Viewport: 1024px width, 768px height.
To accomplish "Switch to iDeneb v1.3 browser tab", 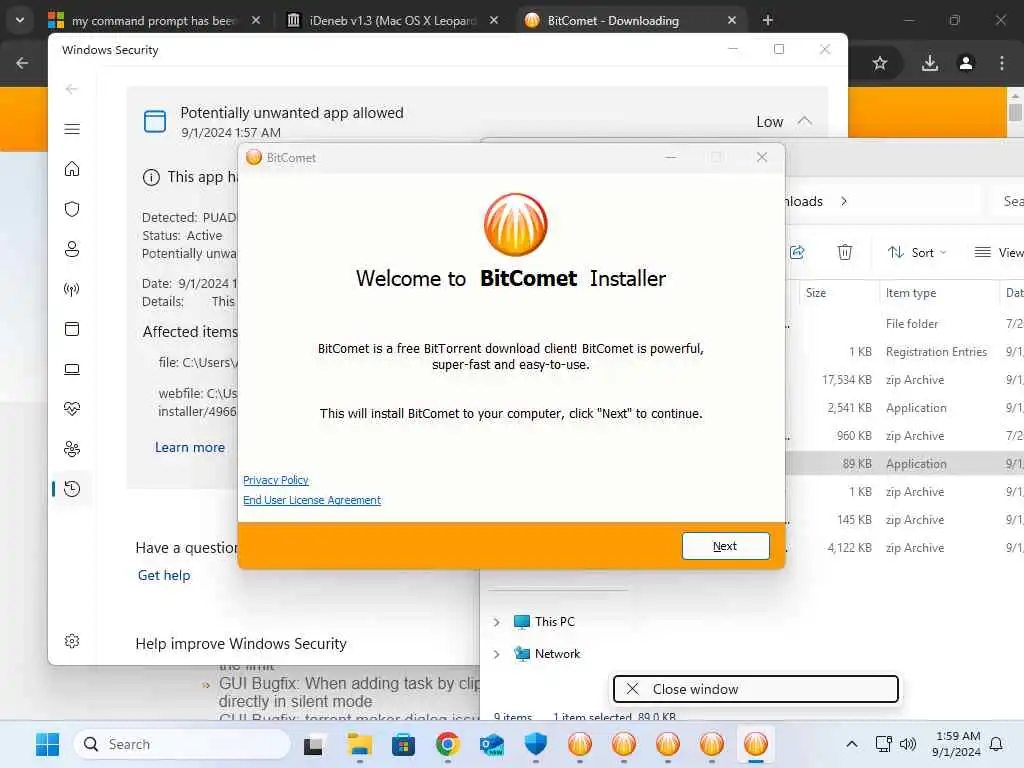I will tap(392, 20).
